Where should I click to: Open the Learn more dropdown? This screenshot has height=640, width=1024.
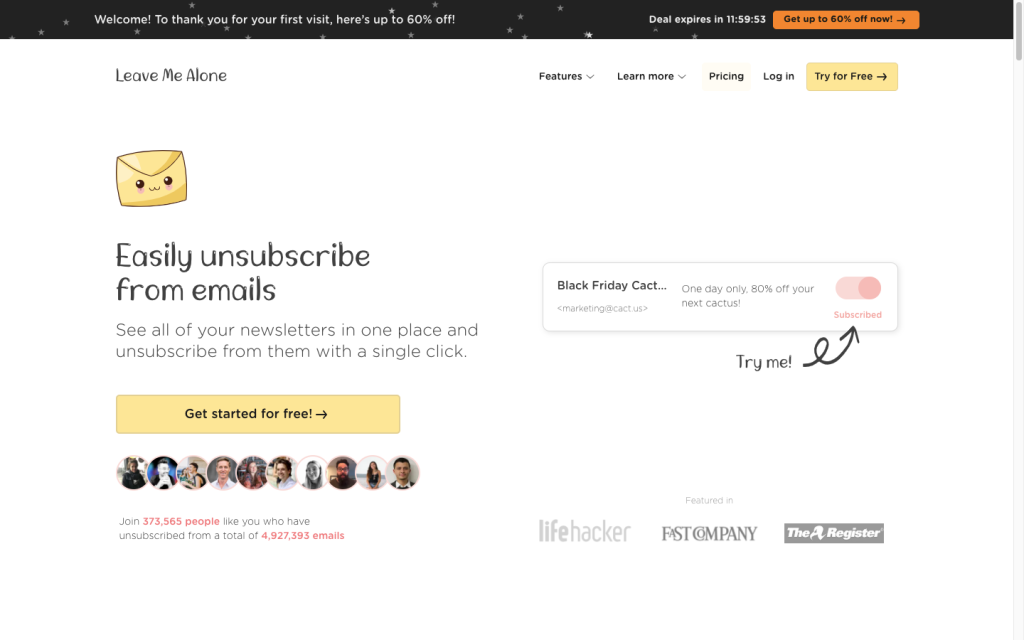tap(651, 77)
